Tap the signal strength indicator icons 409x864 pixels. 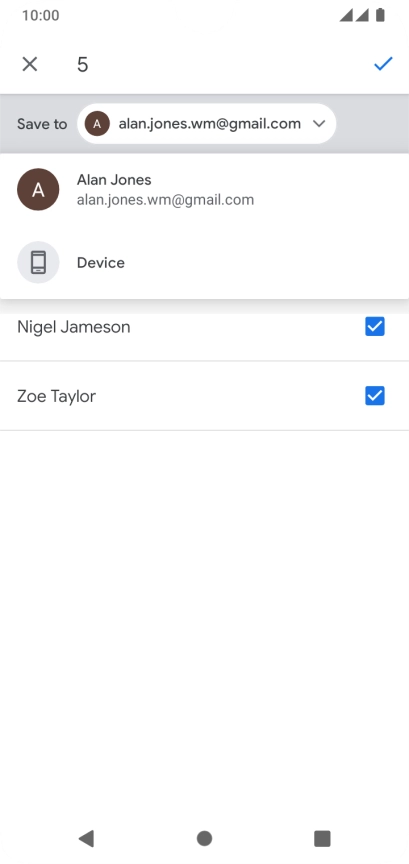coord(354,15)
